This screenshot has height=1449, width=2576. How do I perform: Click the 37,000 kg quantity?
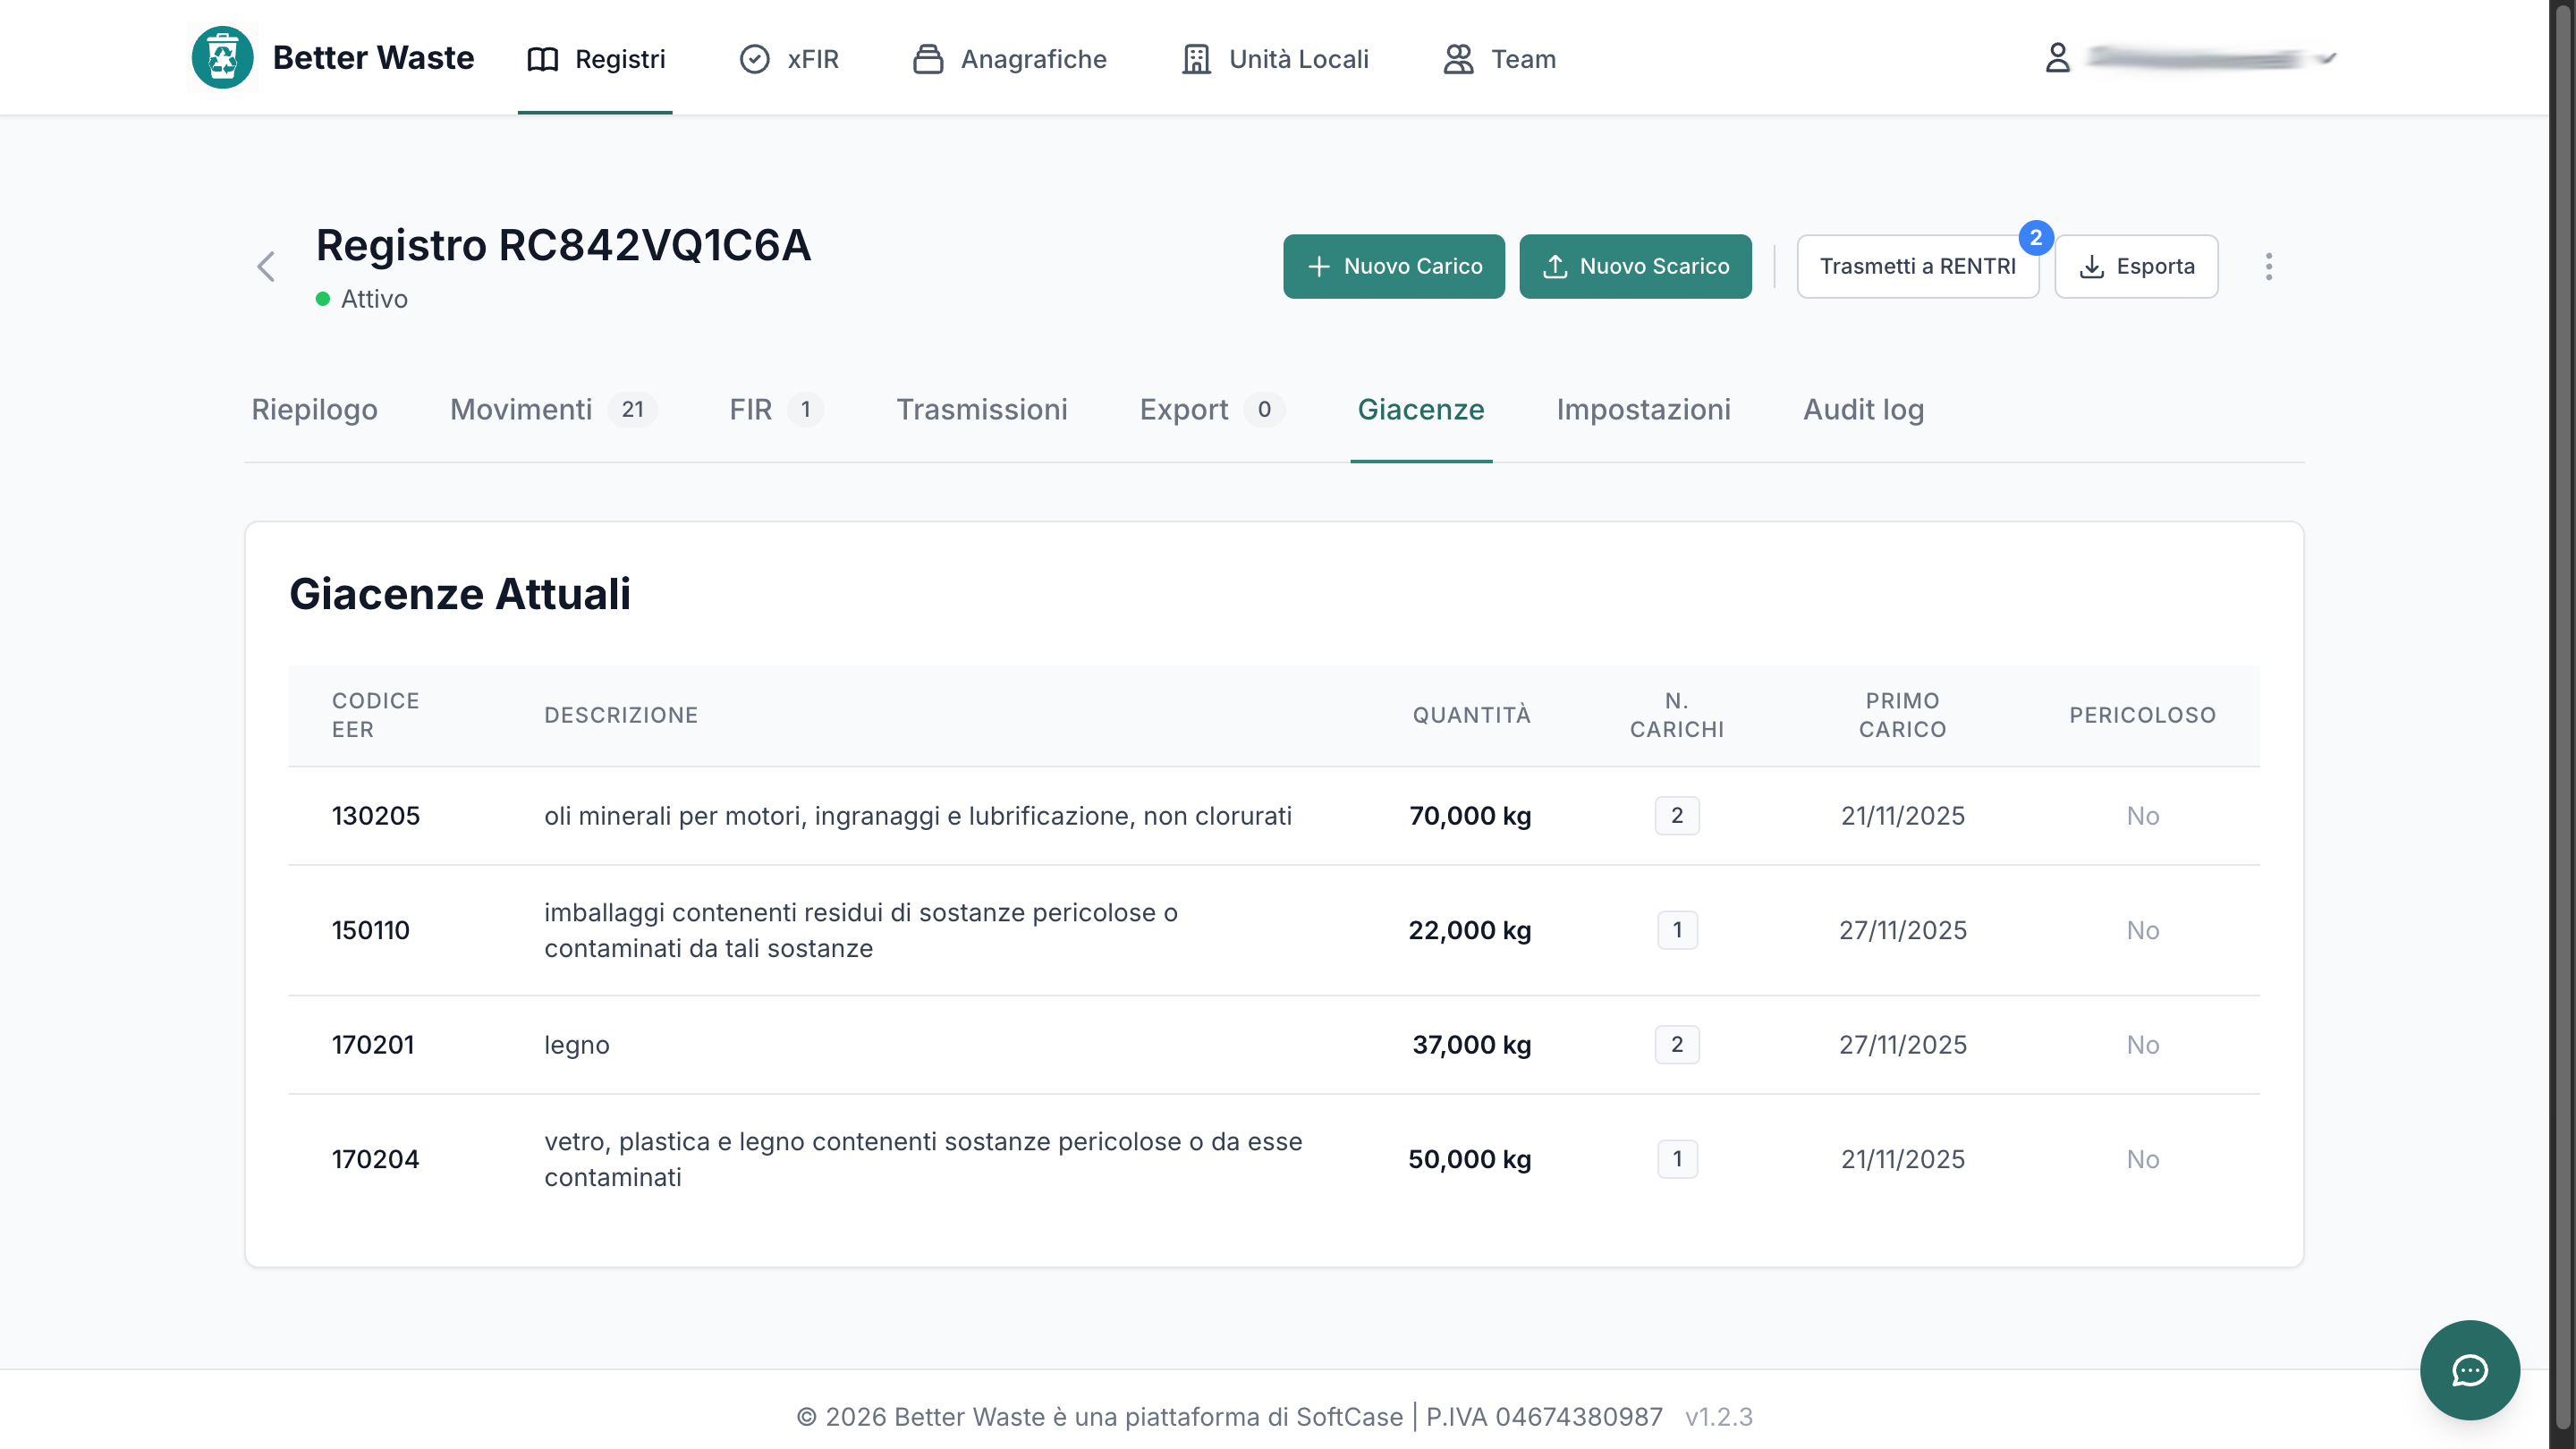coord(1471,1045)
